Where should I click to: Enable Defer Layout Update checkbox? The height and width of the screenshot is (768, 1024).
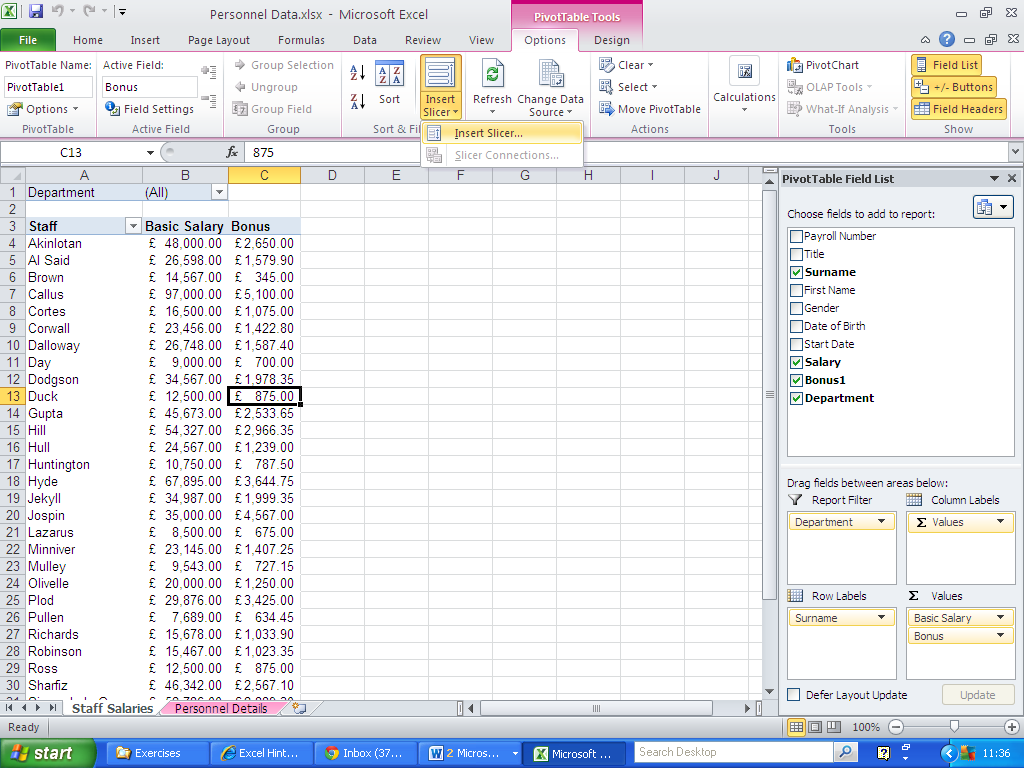click(794, 695)
